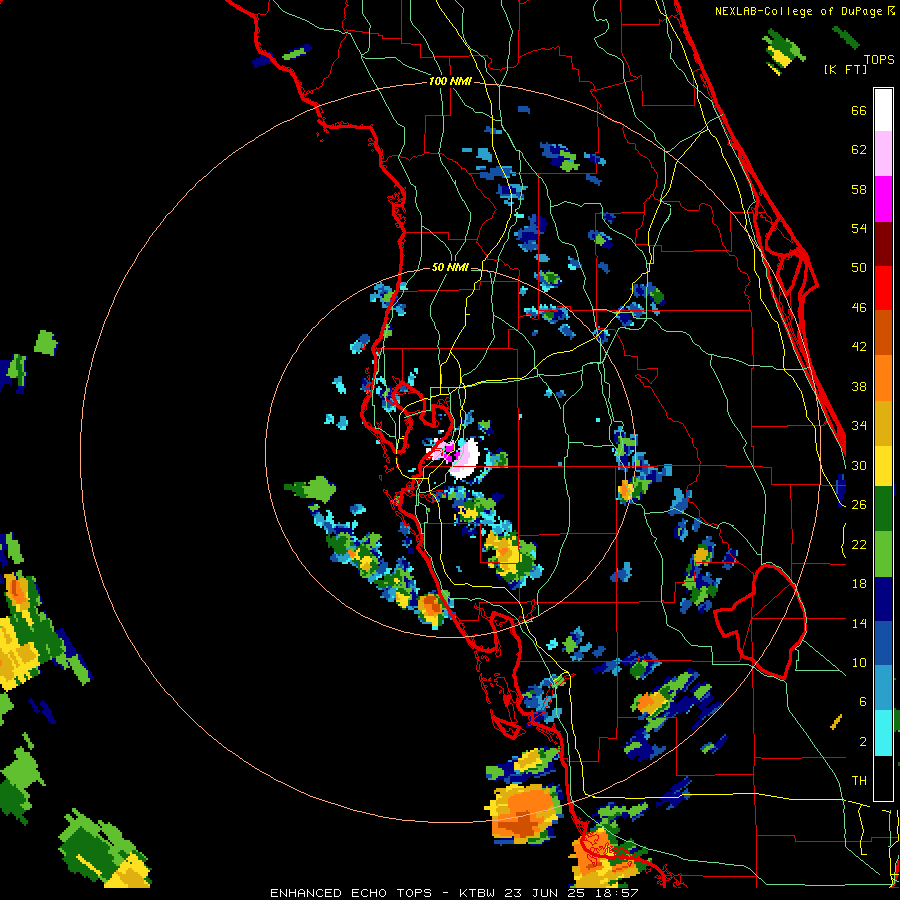The height and width of the screenshot is (900, 900).
Task: Click the 6 legend value
Action: [862, 701]
